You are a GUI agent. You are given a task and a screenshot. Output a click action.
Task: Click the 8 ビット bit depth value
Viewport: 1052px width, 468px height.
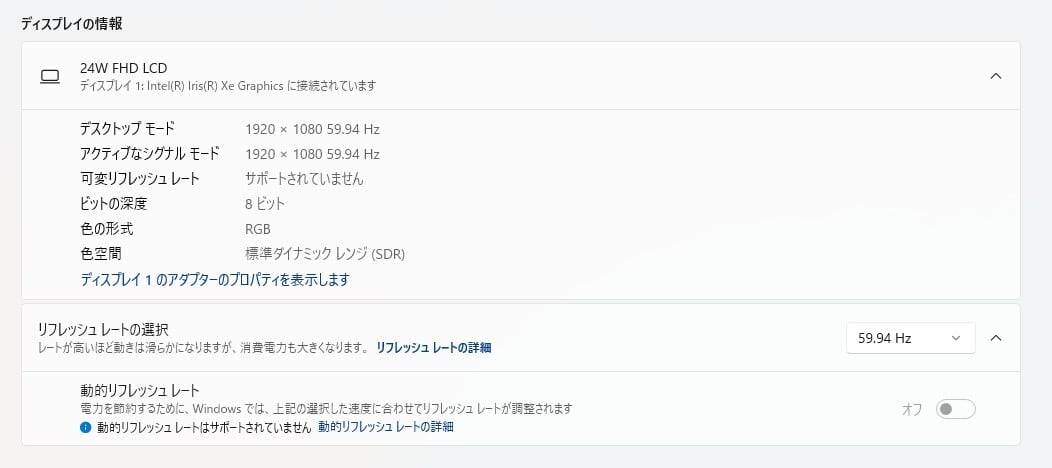tap(265, 204)
